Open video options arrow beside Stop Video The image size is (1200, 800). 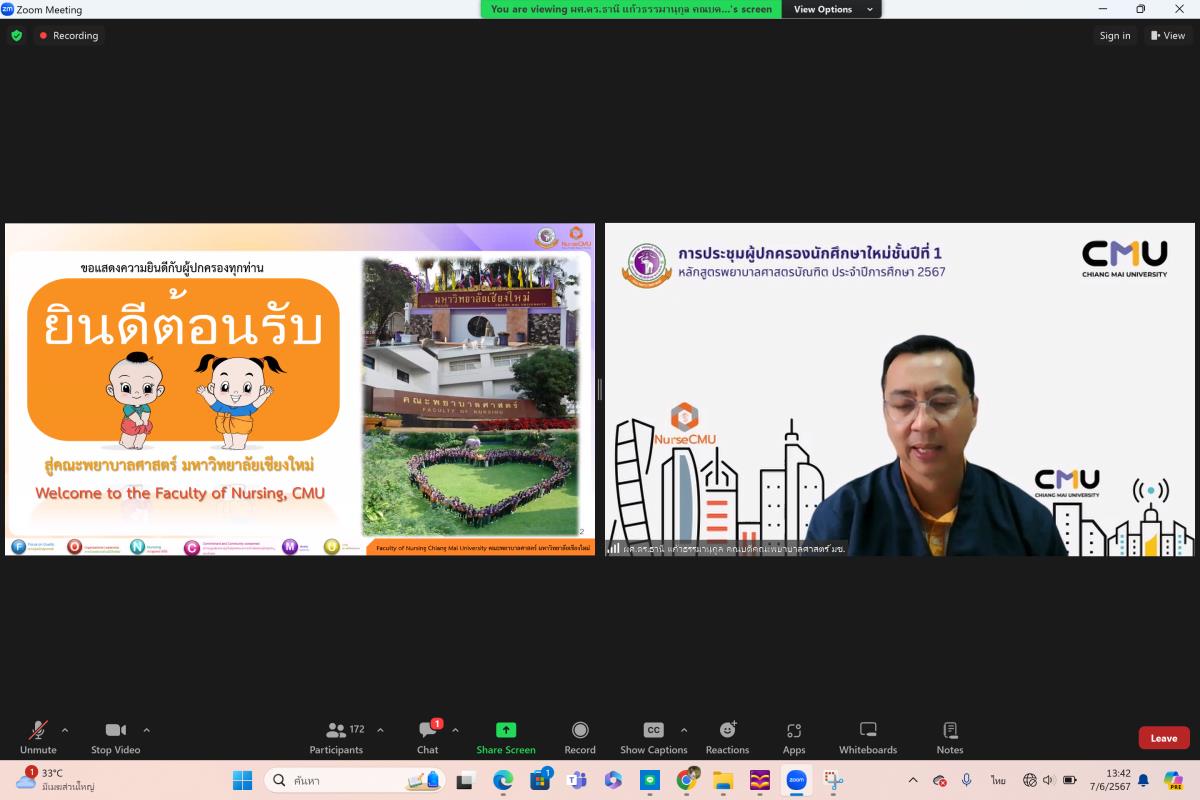(146, 730)
